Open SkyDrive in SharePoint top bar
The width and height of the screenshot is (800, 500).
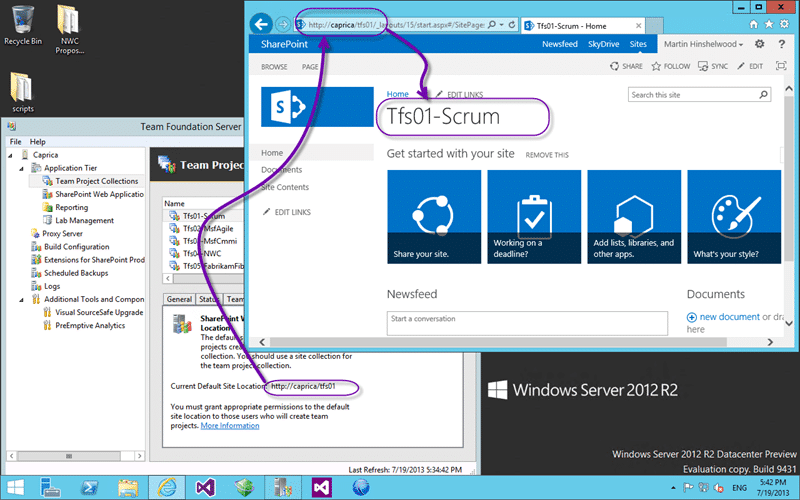pyautogui.click(x=604, y=44)
